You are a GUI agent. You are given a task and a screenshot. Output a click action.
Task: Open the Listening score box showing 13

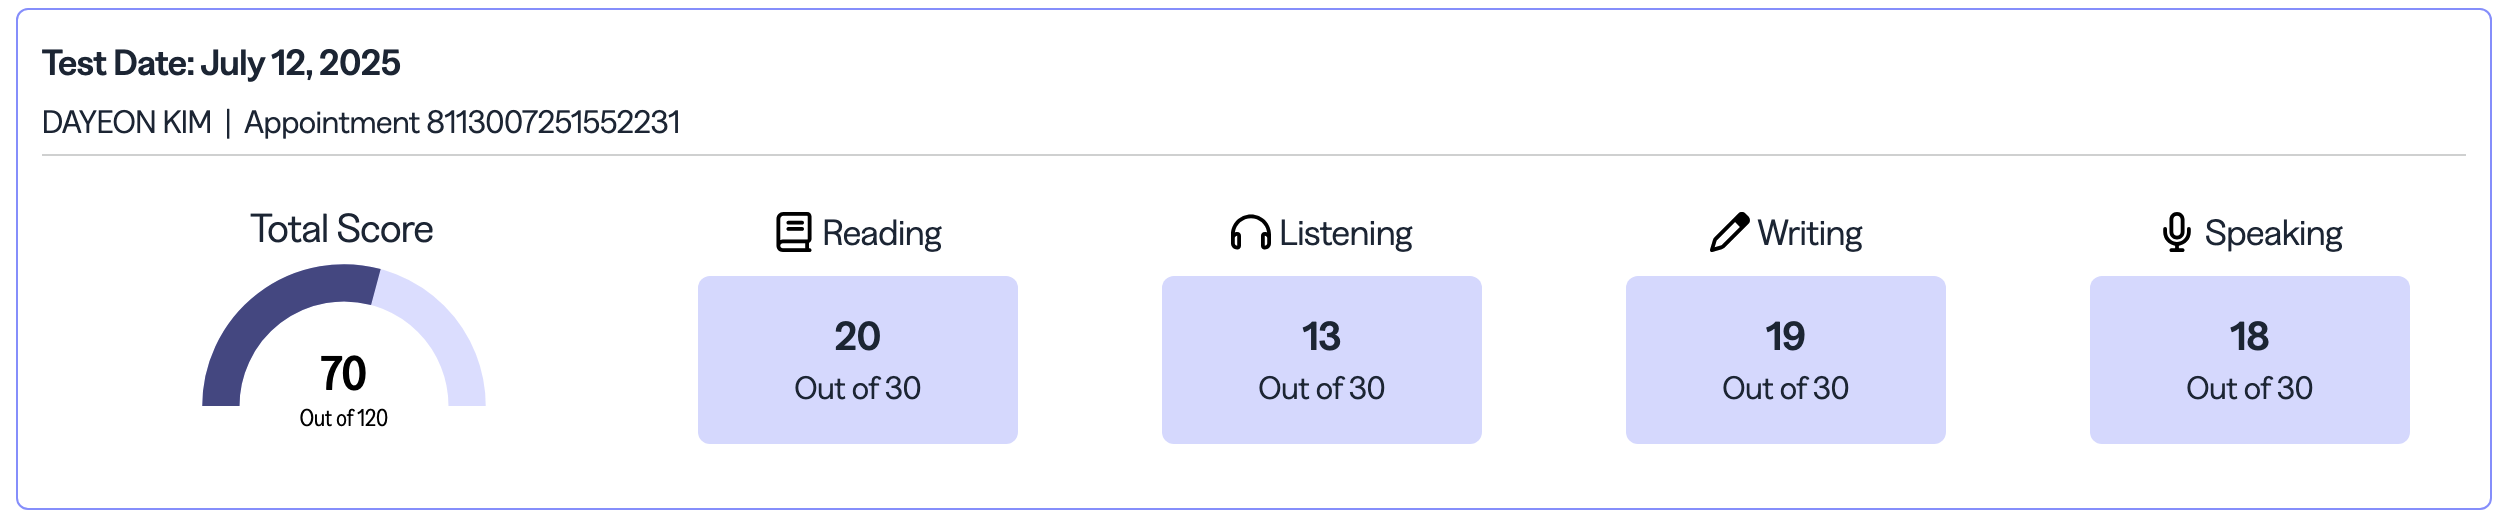[1321, 360]
